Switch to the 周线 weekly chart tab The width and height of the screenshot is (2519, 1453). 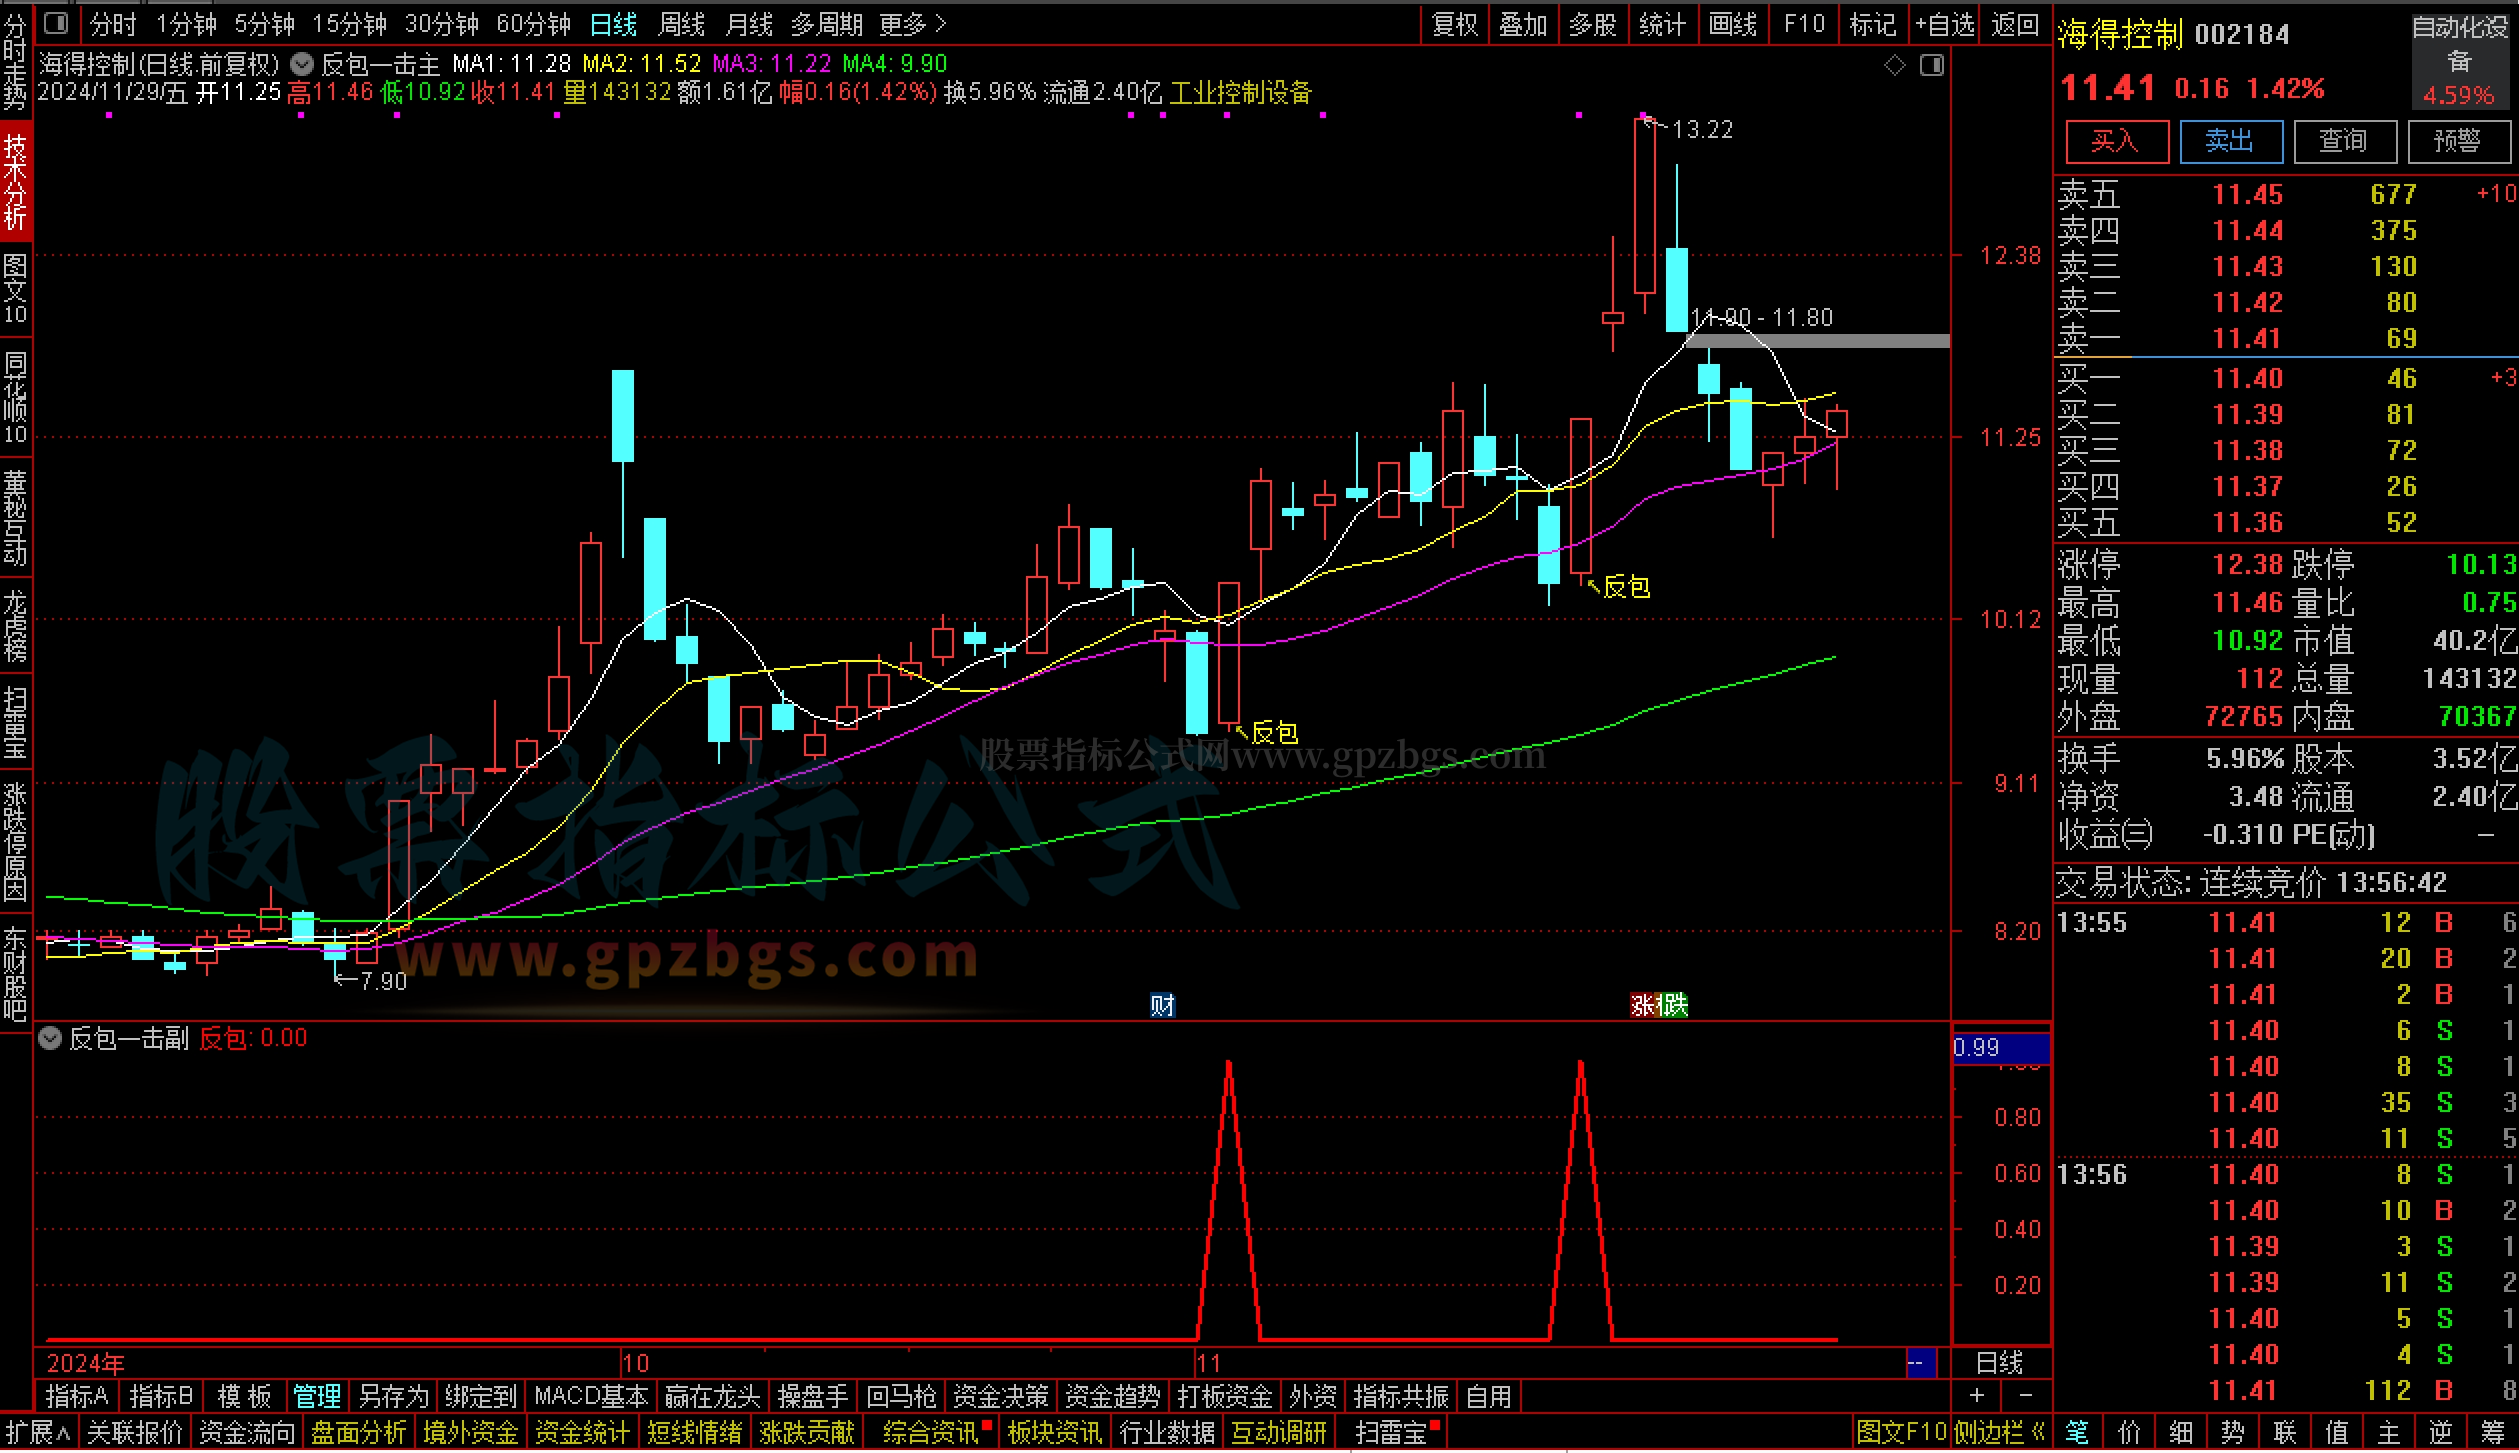point(681,24)
